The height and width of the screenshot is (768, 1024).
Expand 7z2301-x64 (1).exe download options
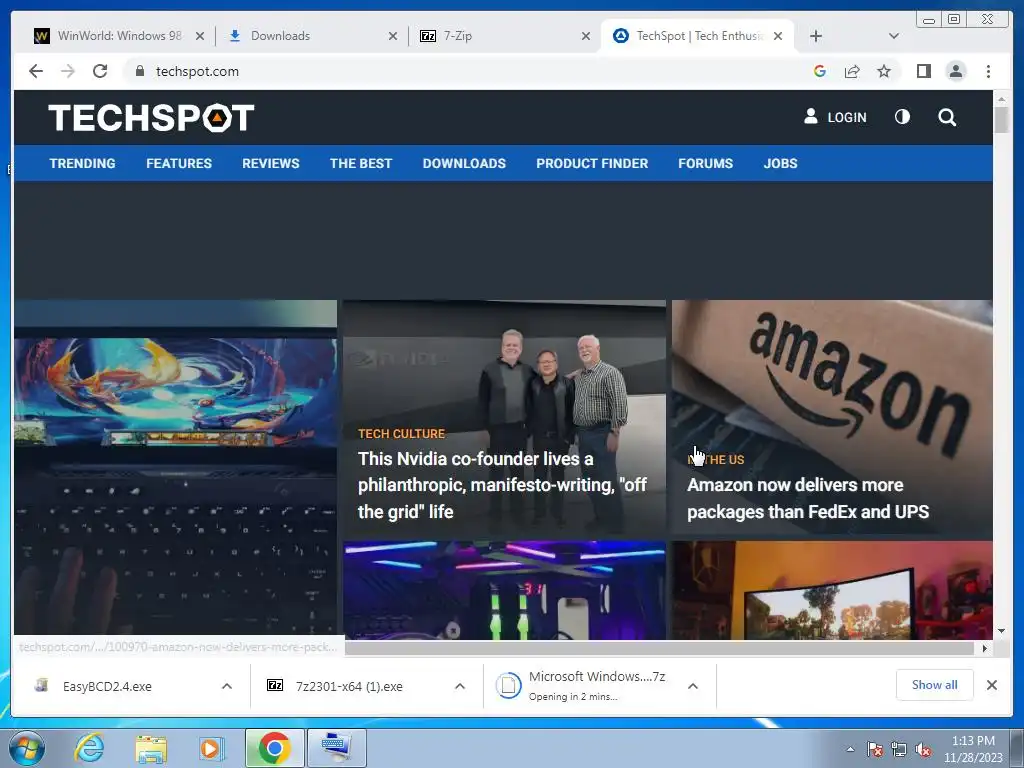(460, 686)
